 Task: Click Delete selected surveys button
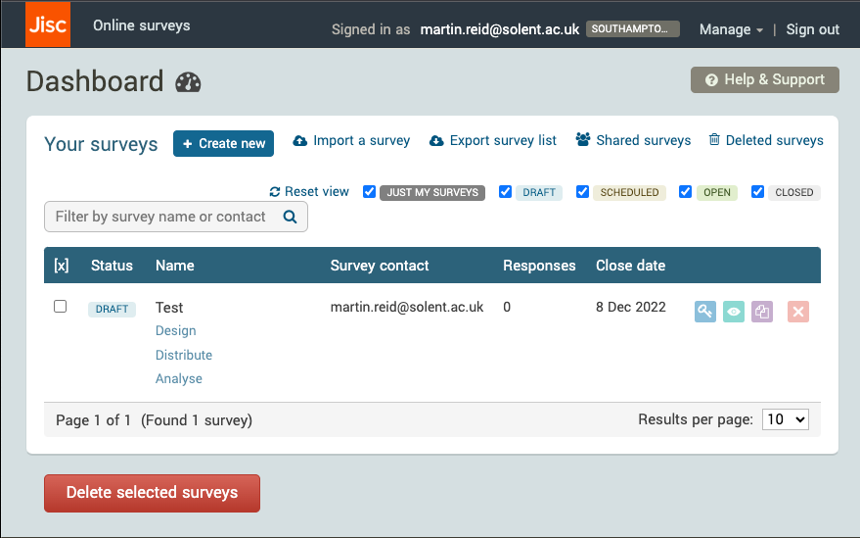click(152, 493)
